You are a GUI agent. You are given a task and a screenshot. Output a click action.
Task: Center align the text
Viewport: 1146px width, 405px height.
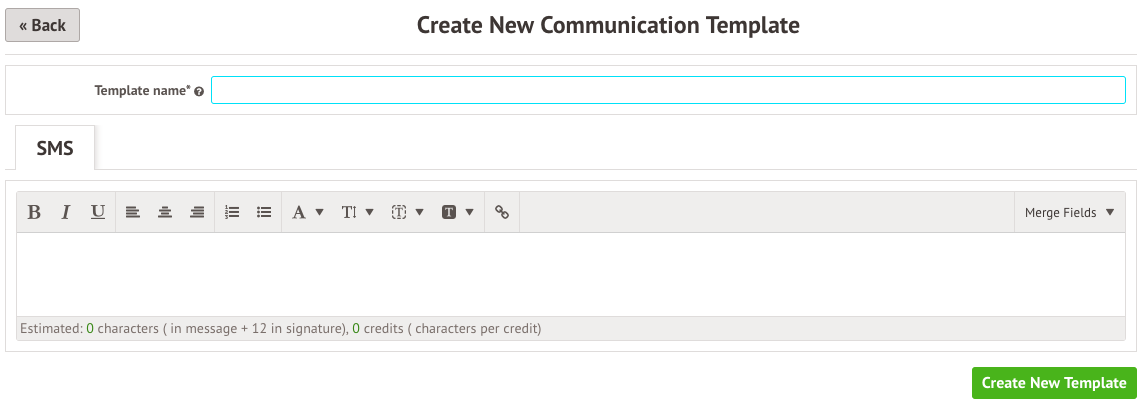coord(165,213)
